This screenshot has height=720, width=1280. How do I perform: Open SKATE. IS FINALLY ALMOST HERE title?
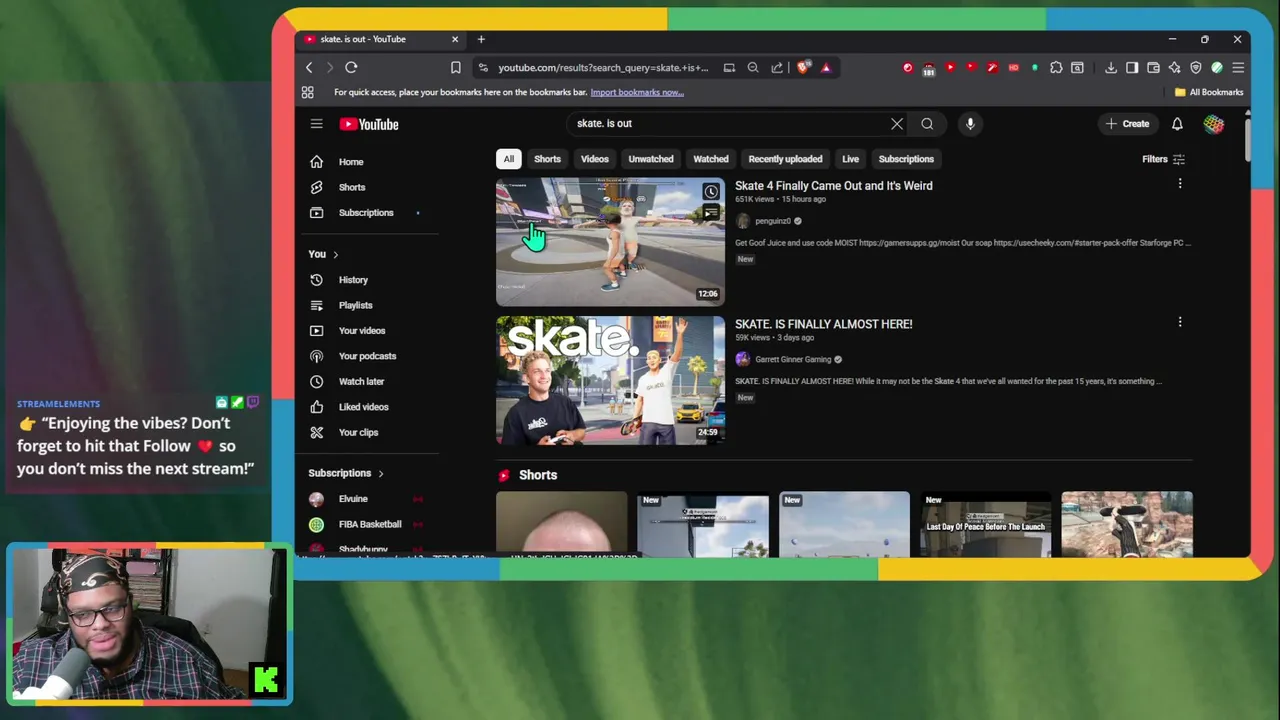823,324
